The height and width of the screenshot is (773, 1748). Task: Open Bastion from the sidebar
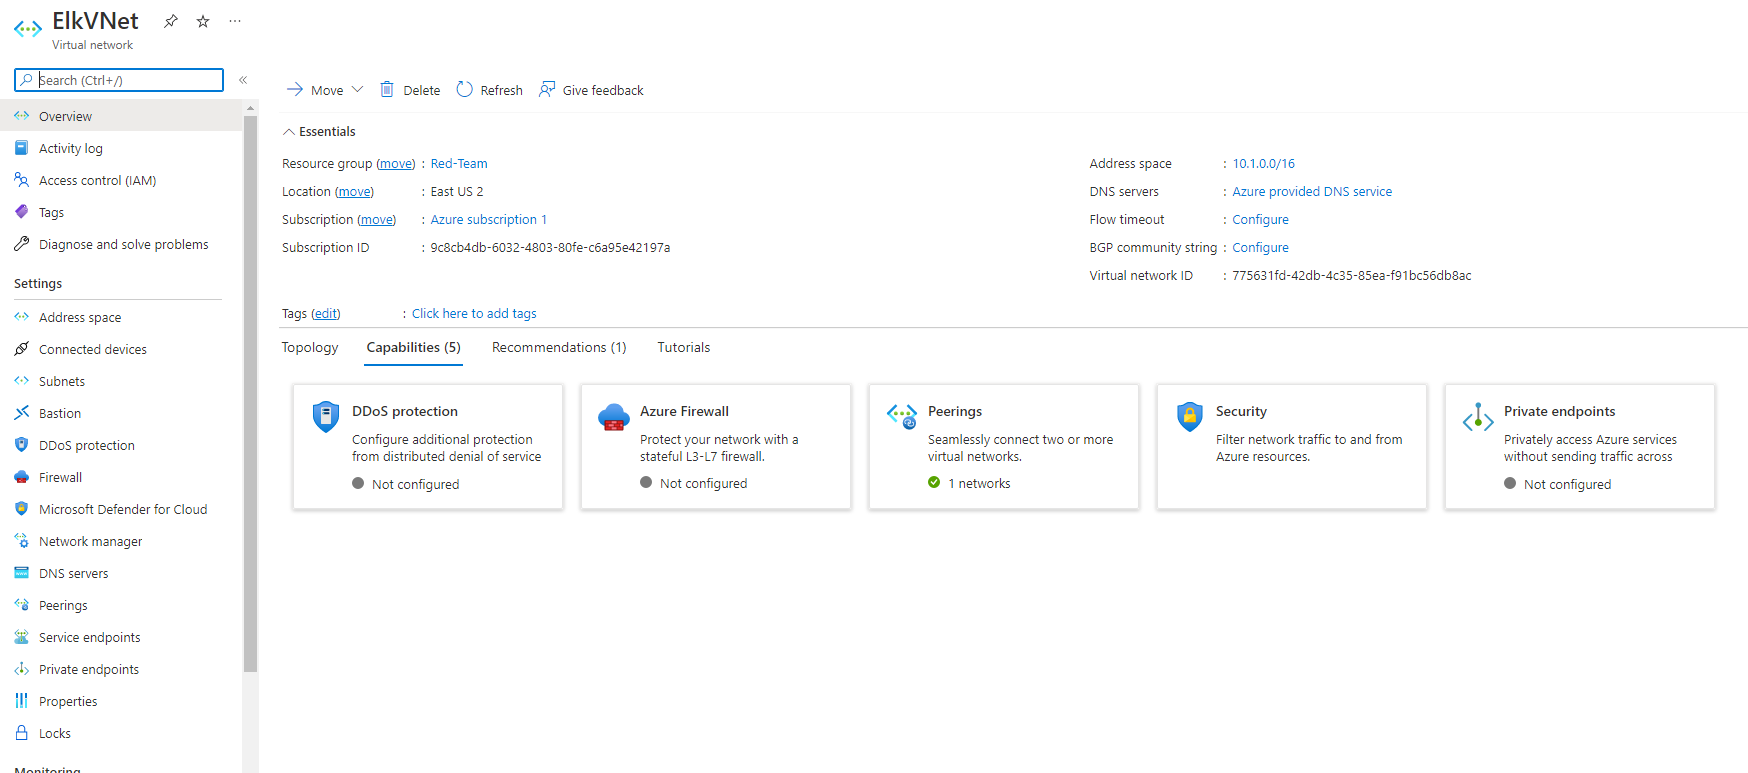coord(60,413)
